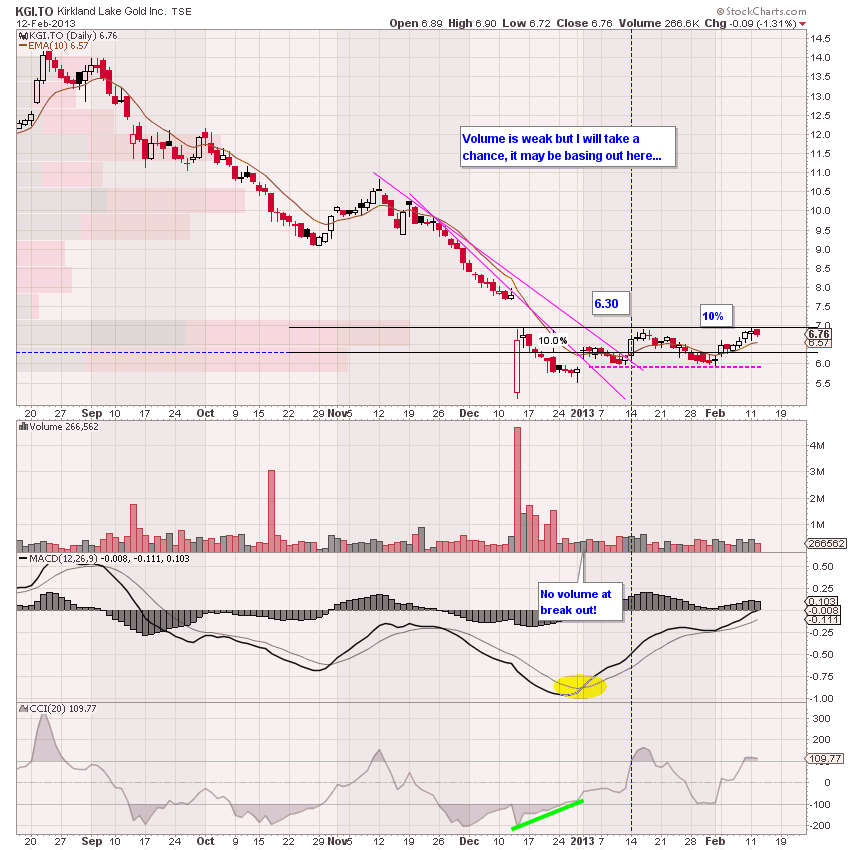The image size is (850, 850).
Task: Click the red down arrow beside Chg value
Action: [x=802, y=23]
